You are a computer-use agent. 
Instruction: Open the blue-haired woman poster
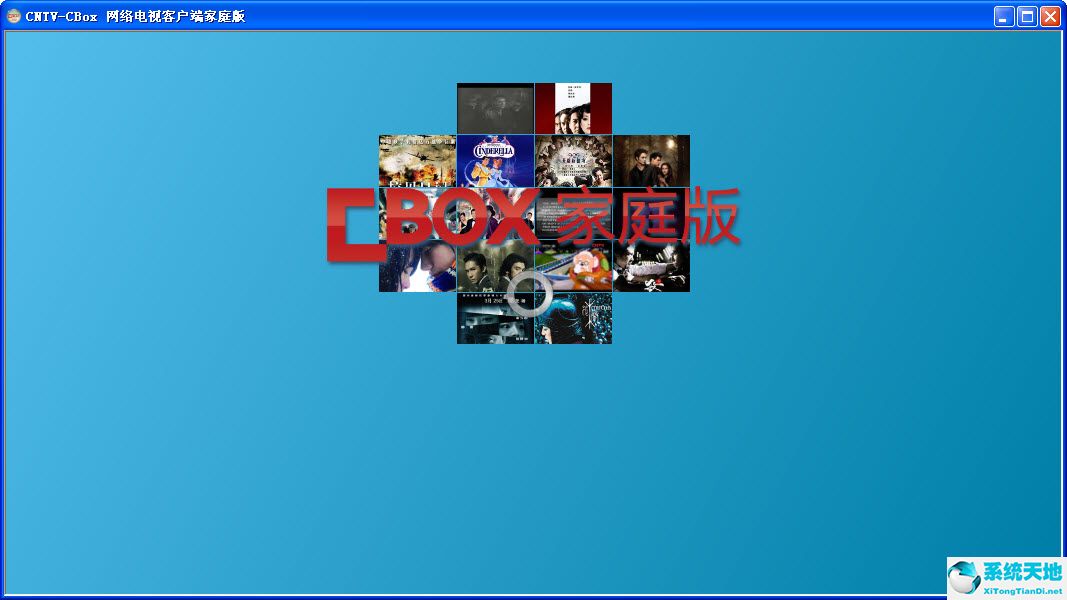pos(575,320)
